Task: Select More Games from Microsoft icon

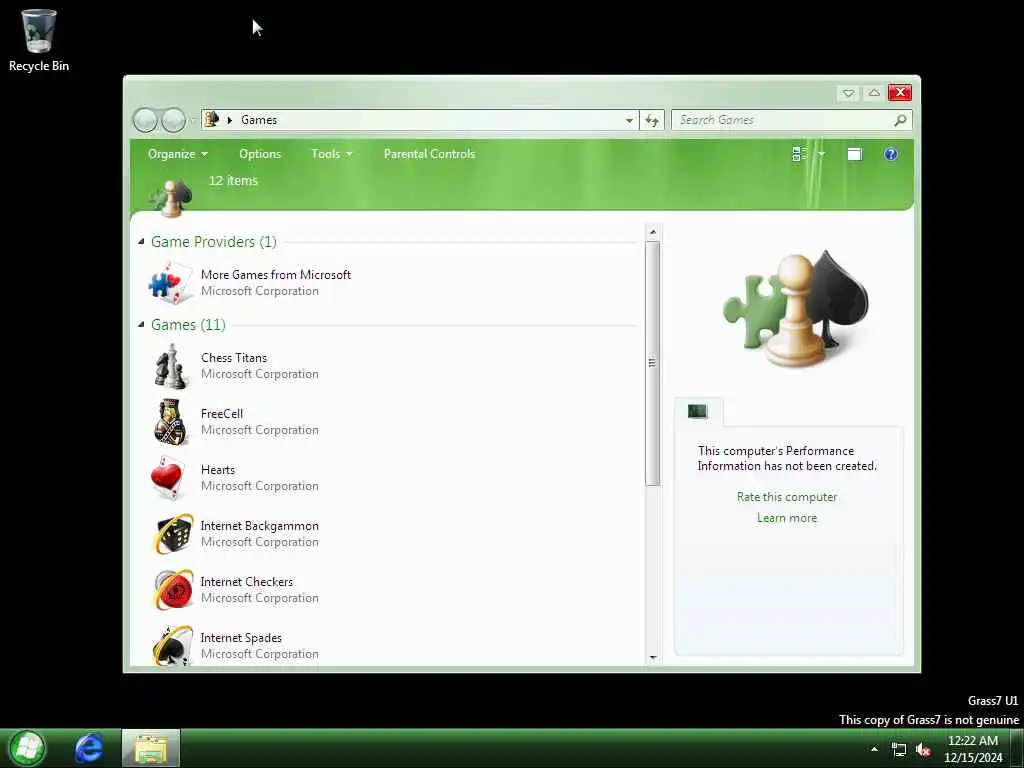Action: 171,283
